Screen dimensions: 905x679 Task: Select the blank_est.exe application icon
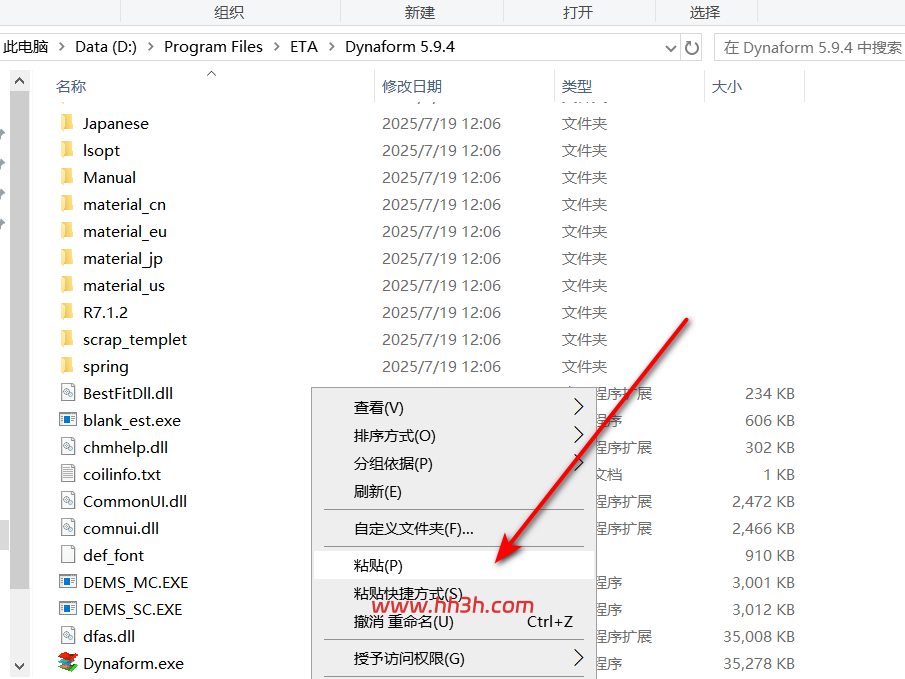tap(68, 420)
